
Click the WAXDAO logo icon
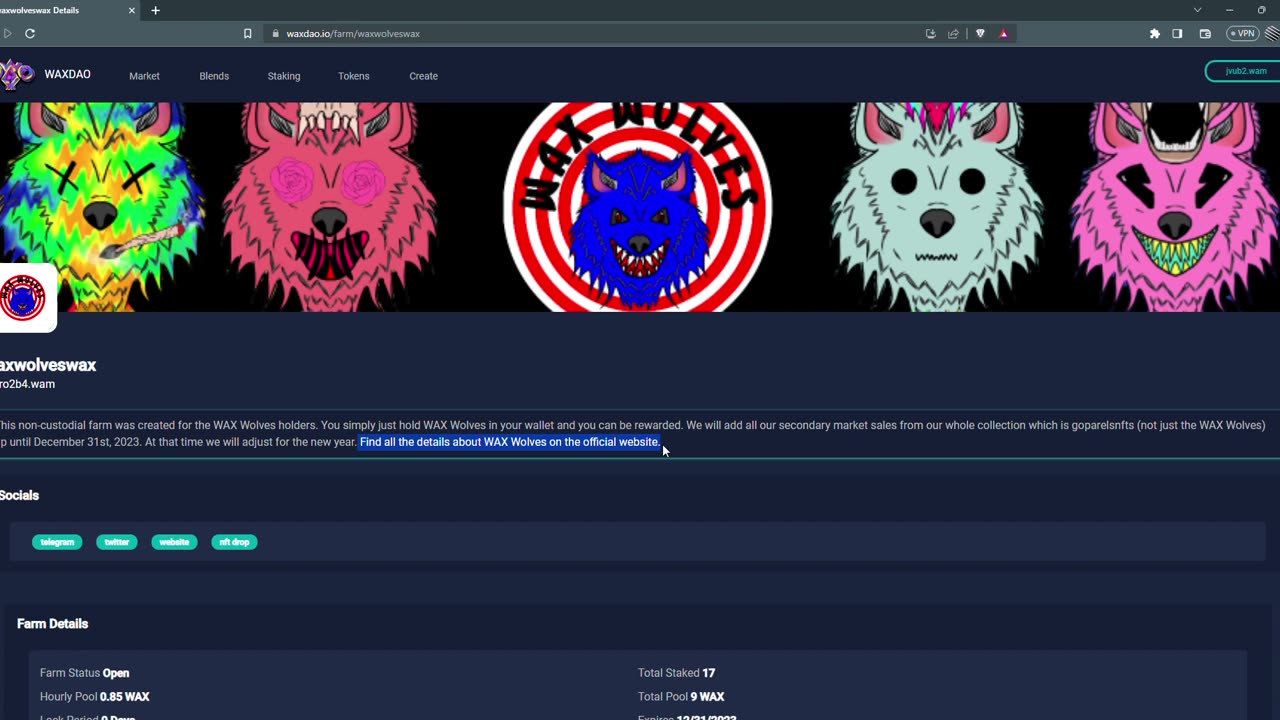click(17, 75)
